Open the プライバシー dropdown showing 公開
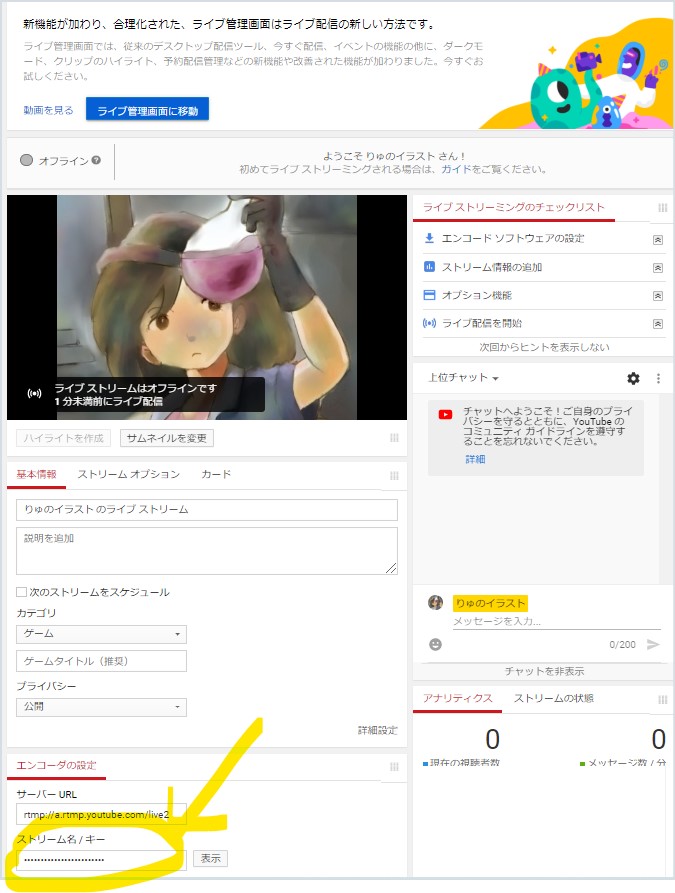The height and width of the screenshot is (893, 675). point(101,707)
